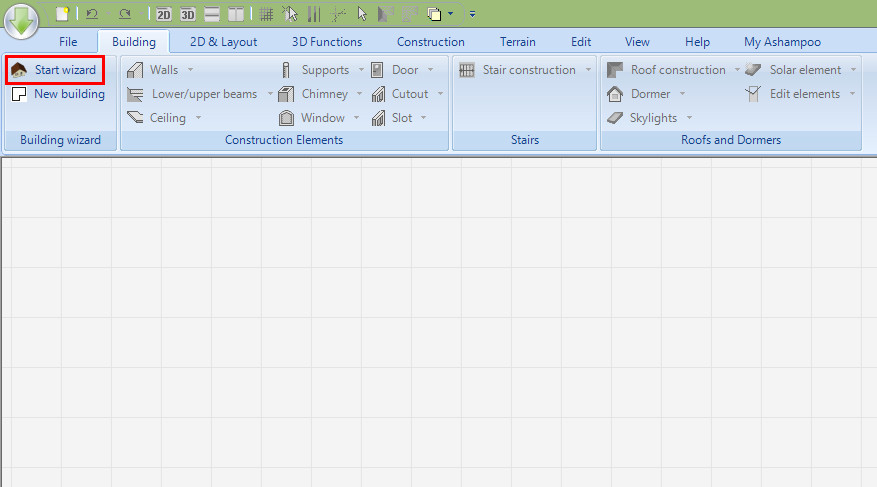The height and width of the screenshot is (487, 877).
Task: Click the grey shaded triangle toolbar icon
Action: pyautogui.click(x=385, y=14)
